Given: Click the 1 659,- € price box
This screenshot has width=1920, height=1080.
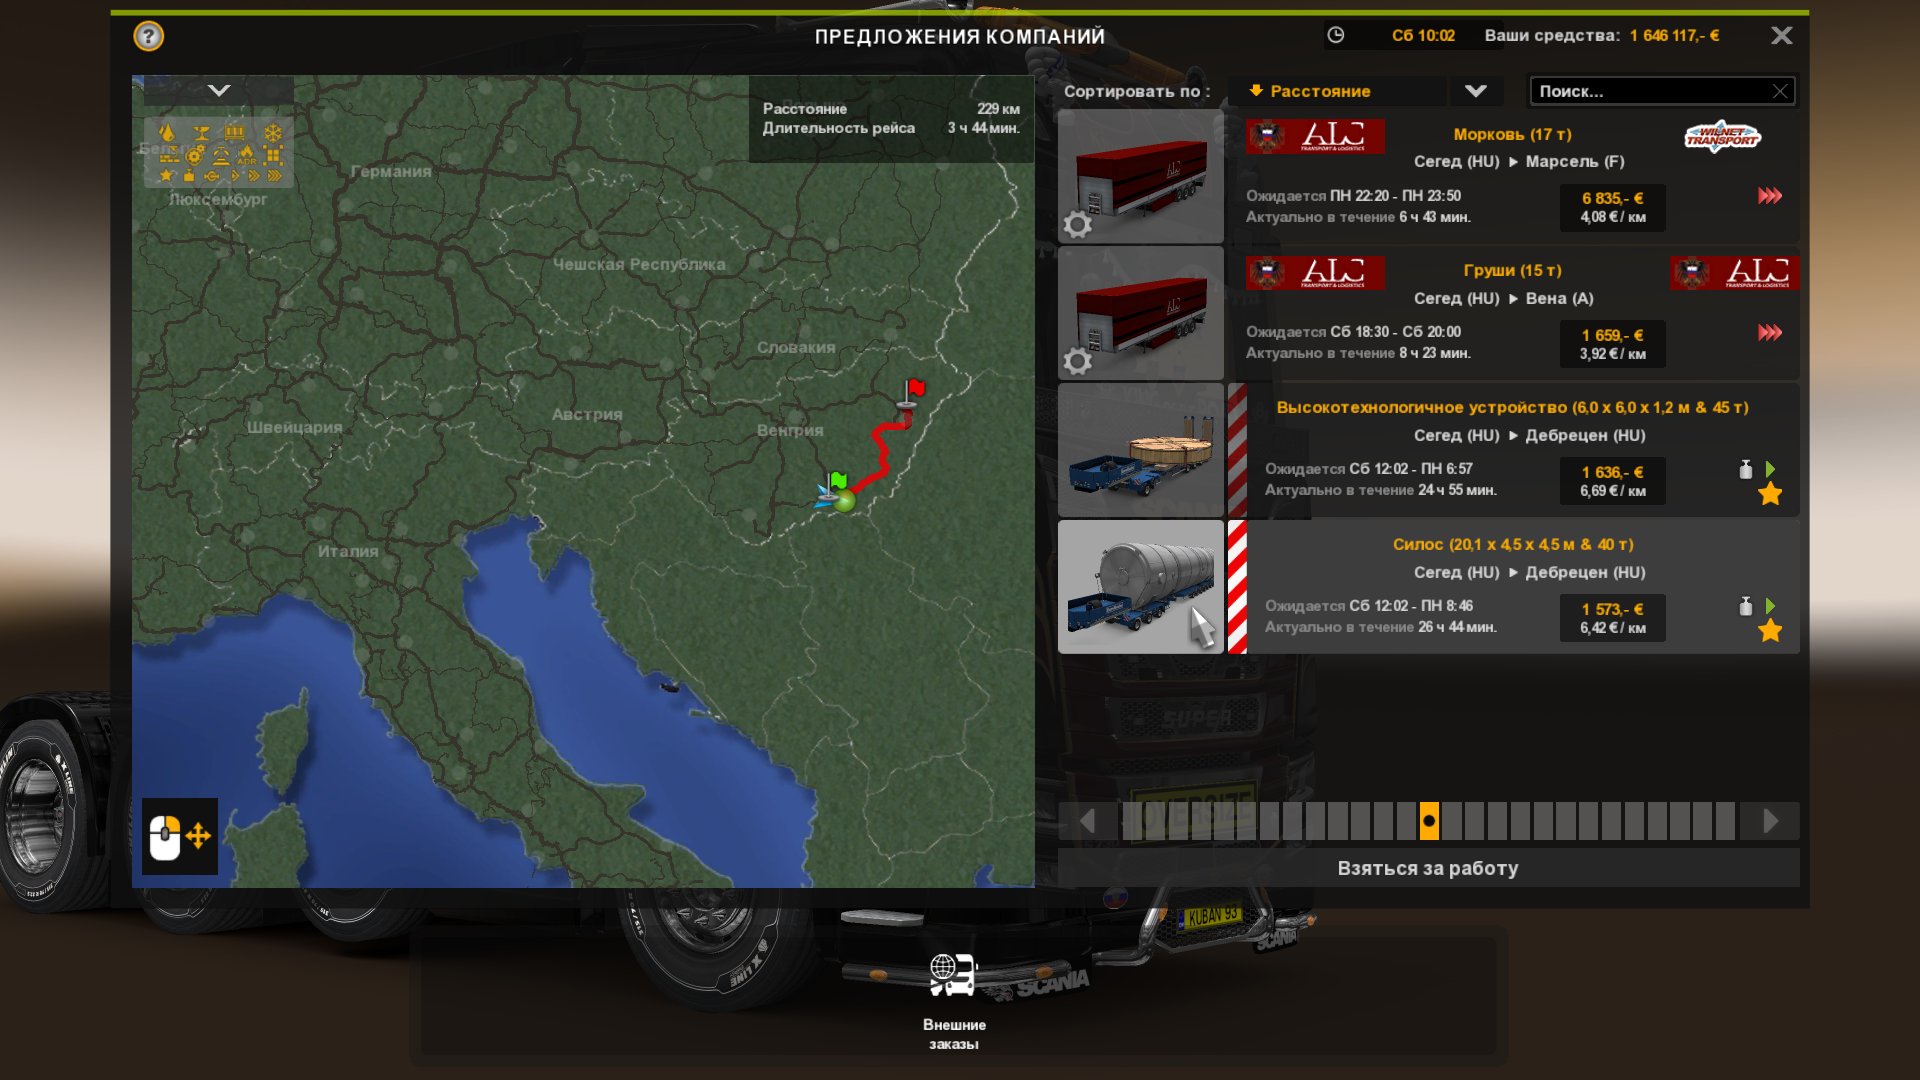Looking at the screenshot, I should [x=1612, y=344].
